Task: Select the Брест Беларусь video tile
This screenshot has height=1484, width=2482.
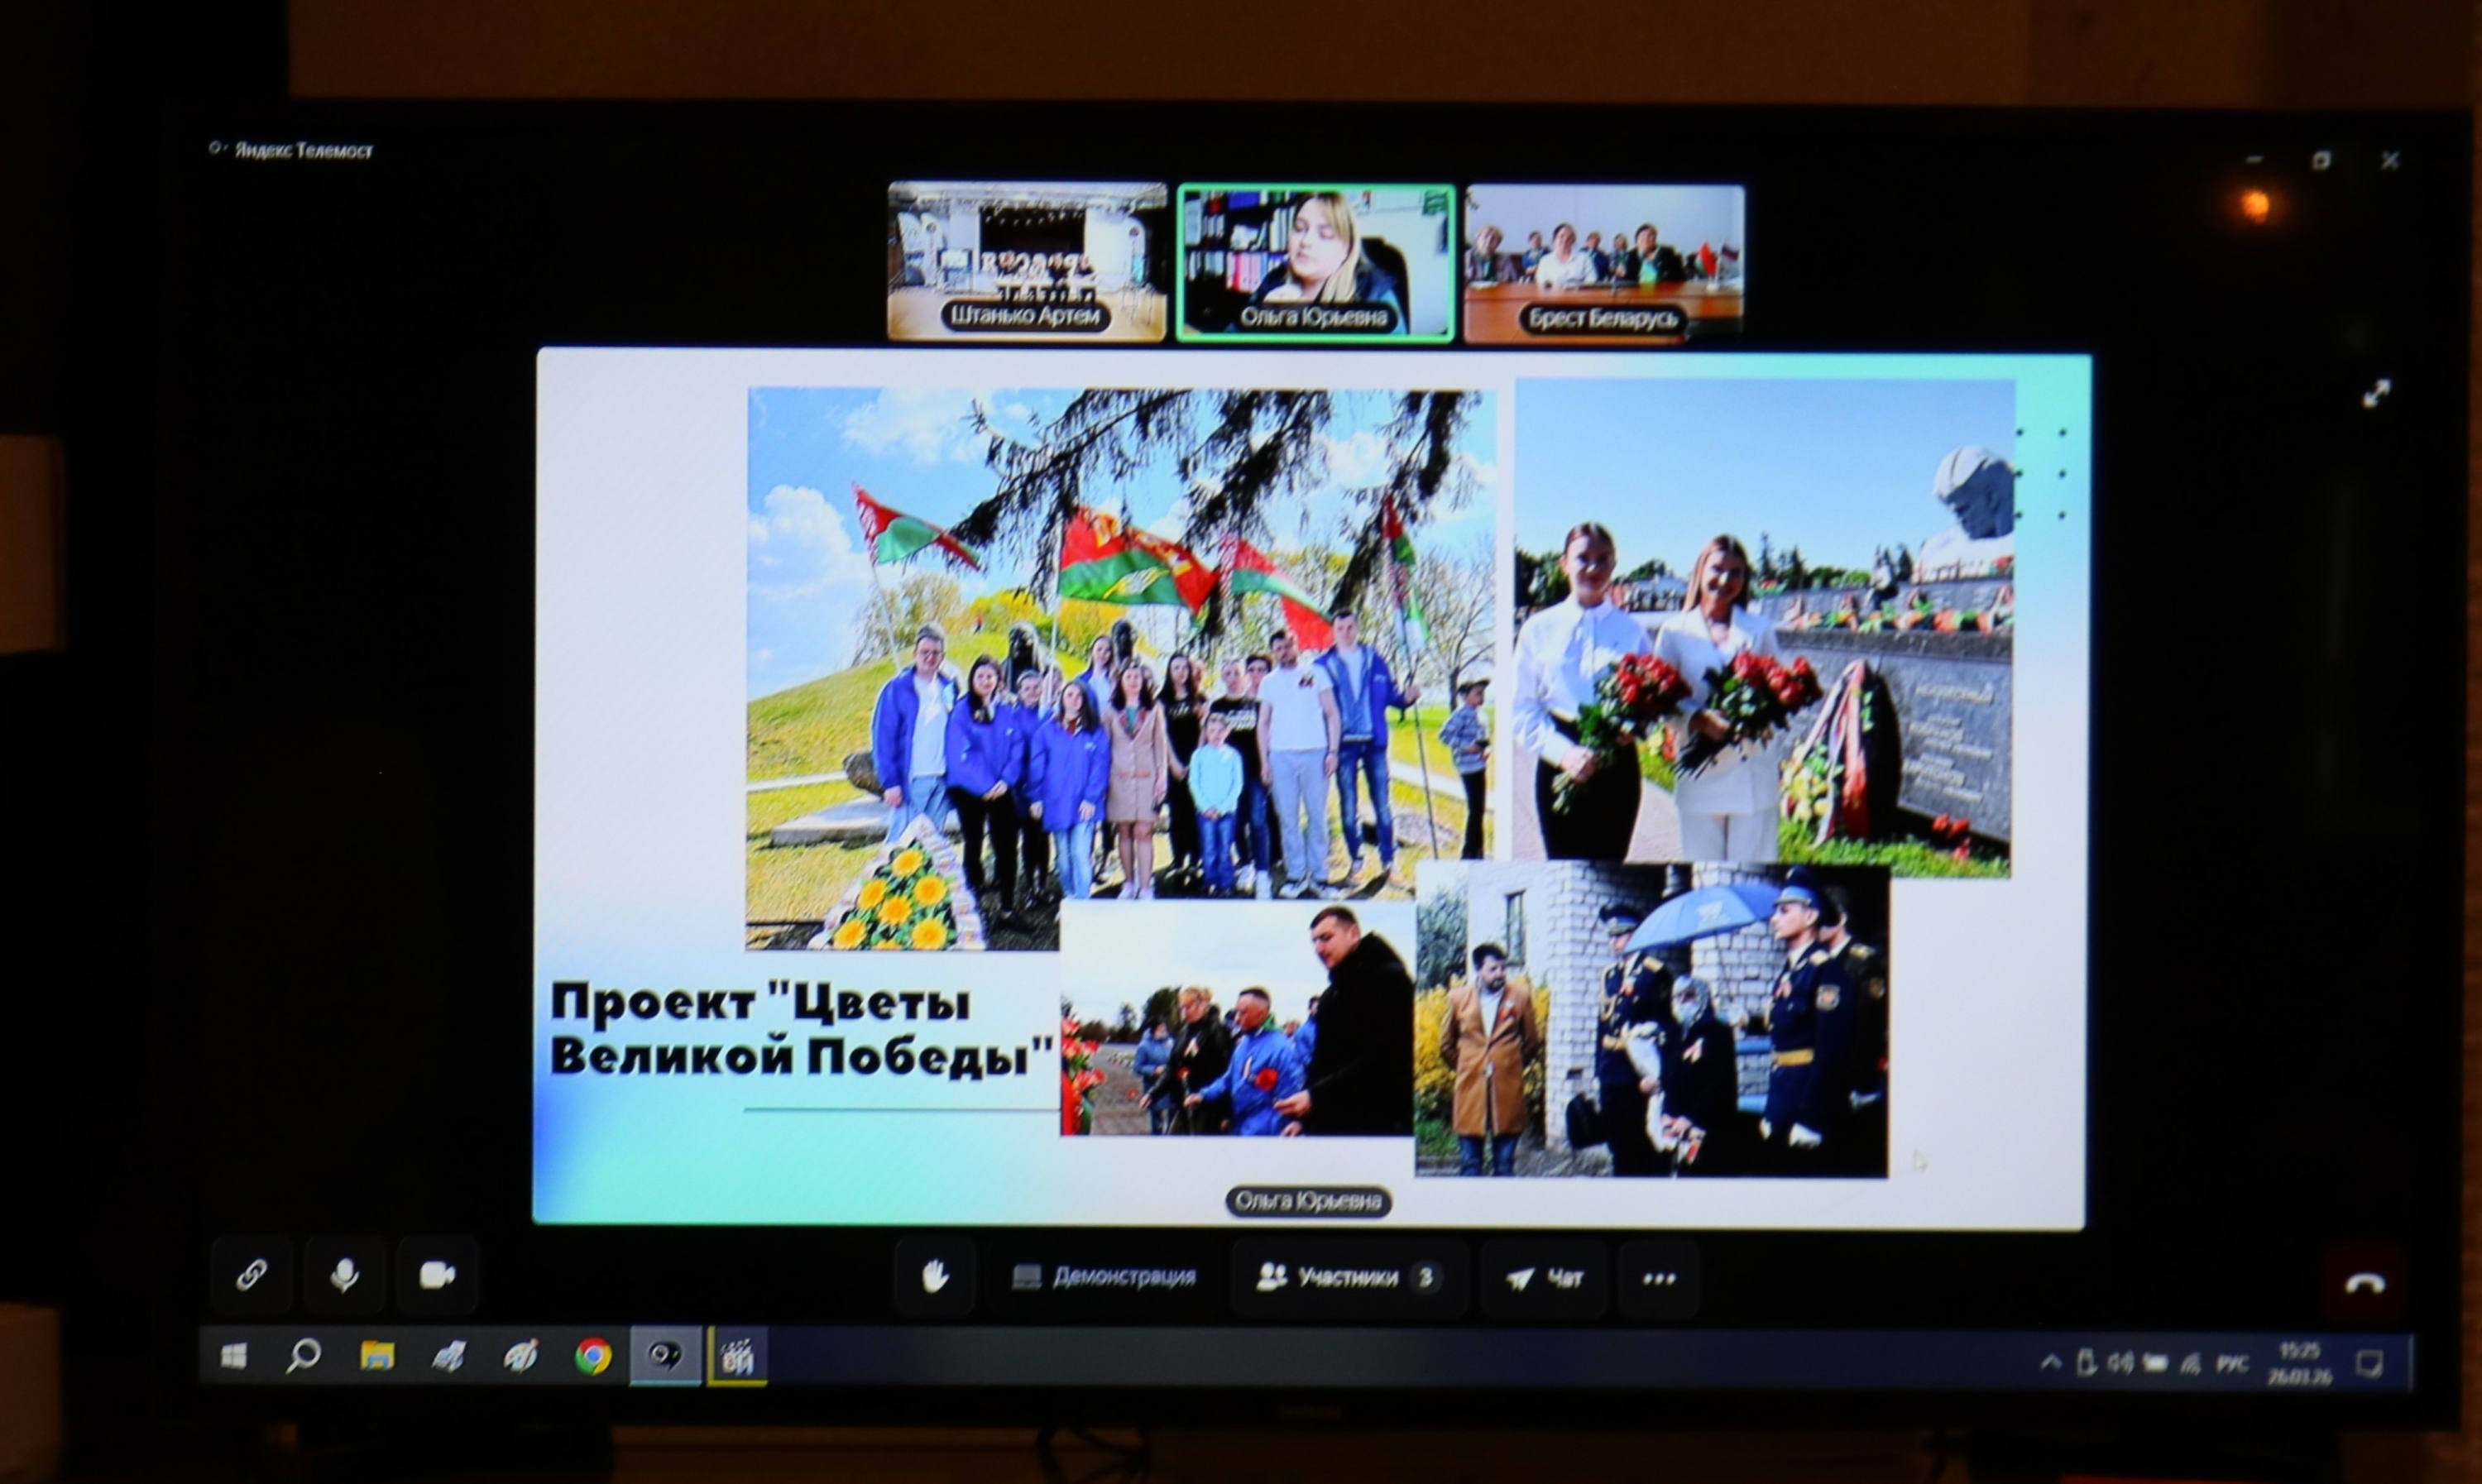Action: point(1604,264)
